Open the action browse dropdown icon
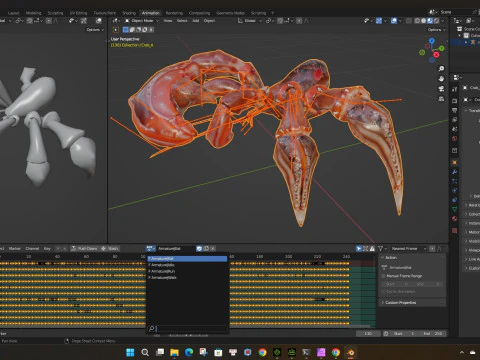 pos(151,249)
